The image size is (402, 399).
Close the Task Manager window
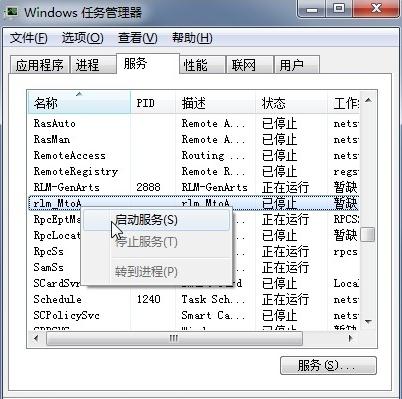376,8
